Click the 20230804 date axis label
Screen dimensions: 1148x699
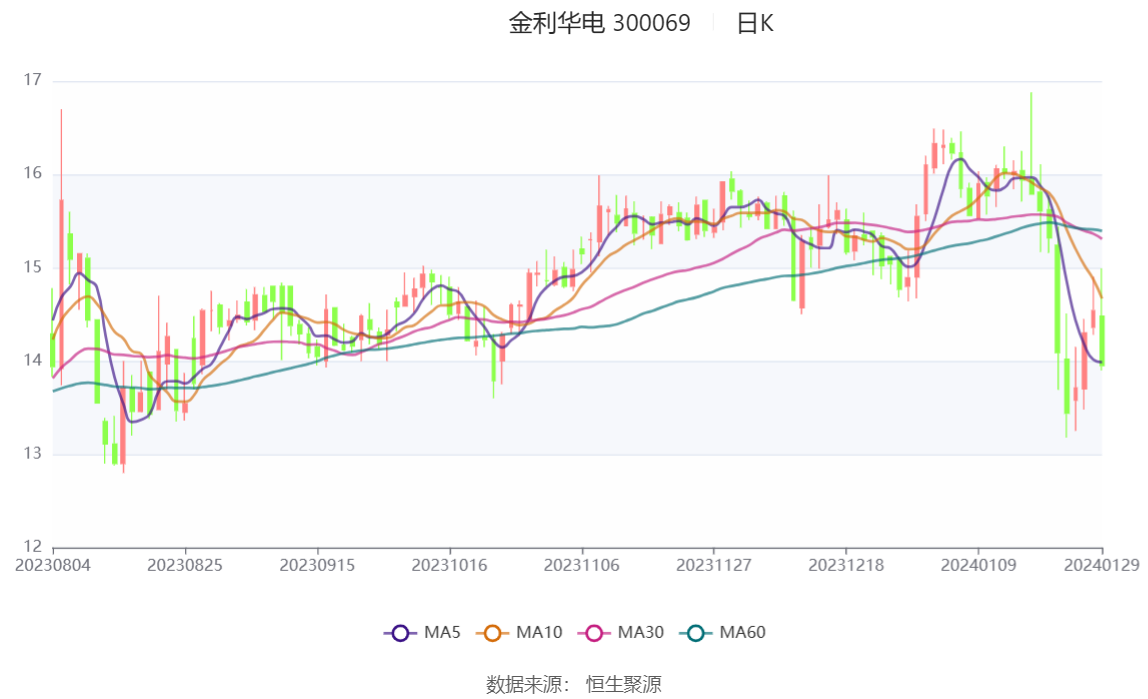(53, 566)
